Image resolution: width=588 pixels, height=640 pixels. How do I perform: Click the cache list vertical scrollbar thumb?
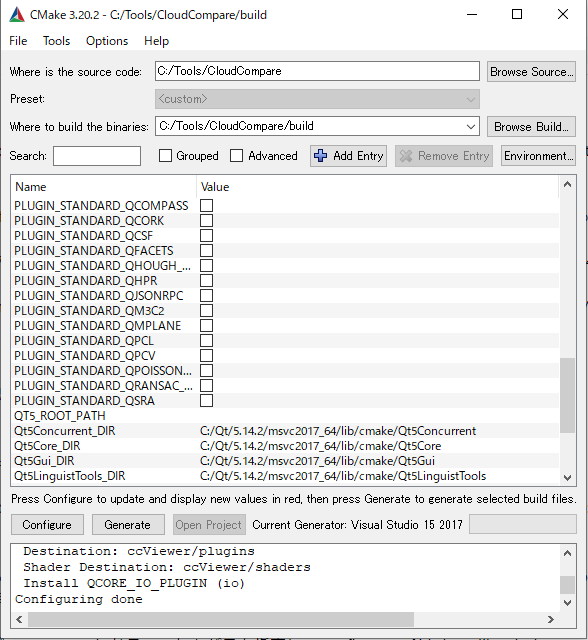point(567,395)
